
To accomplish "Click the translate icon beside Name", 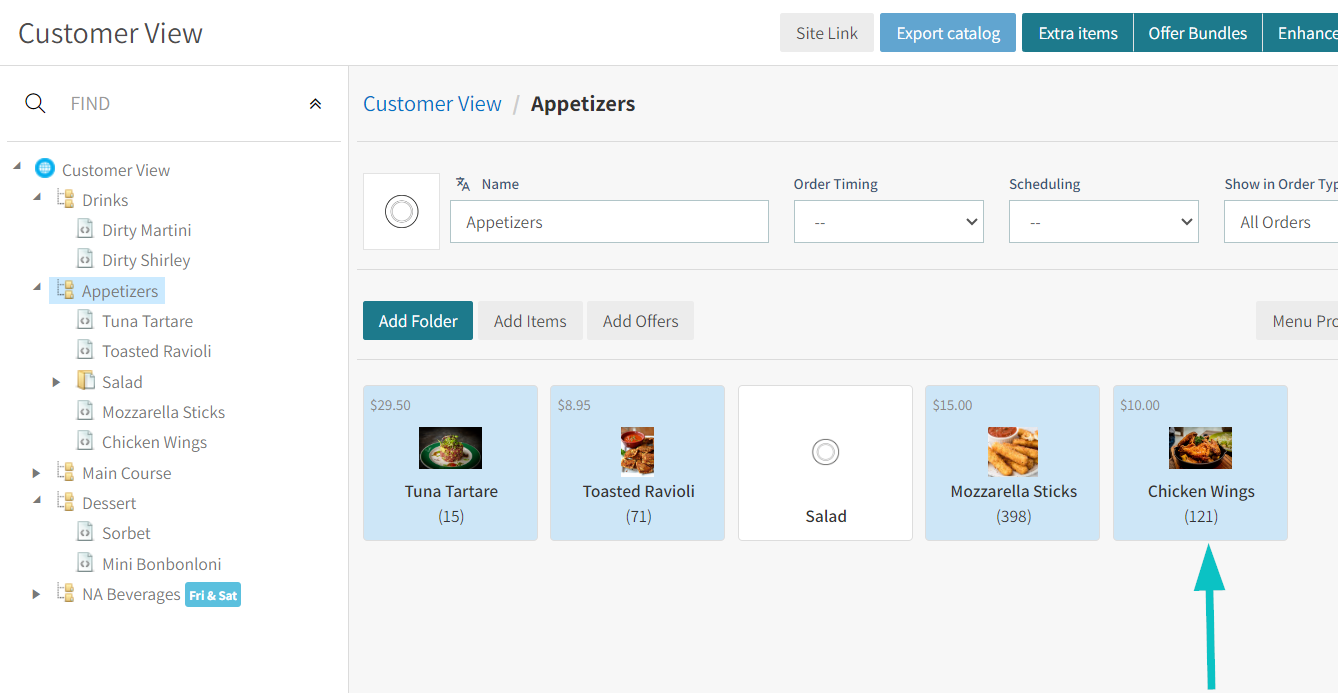I will coord(463,184).
